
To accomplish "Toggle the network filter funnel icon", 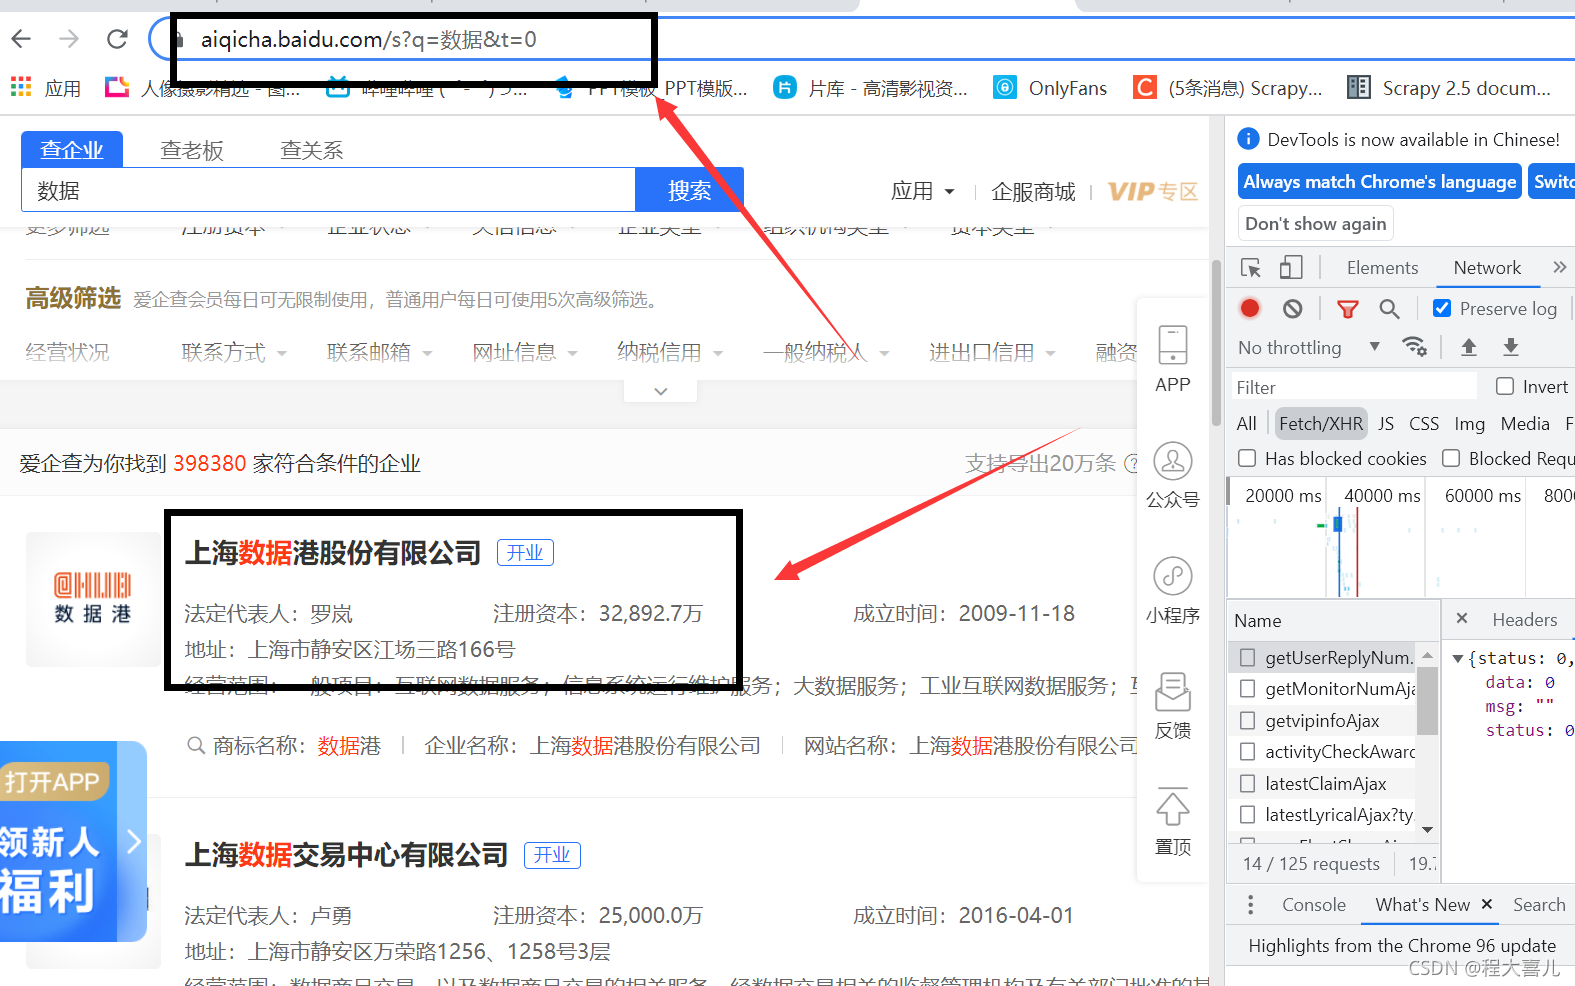I will coord(1348,308).
